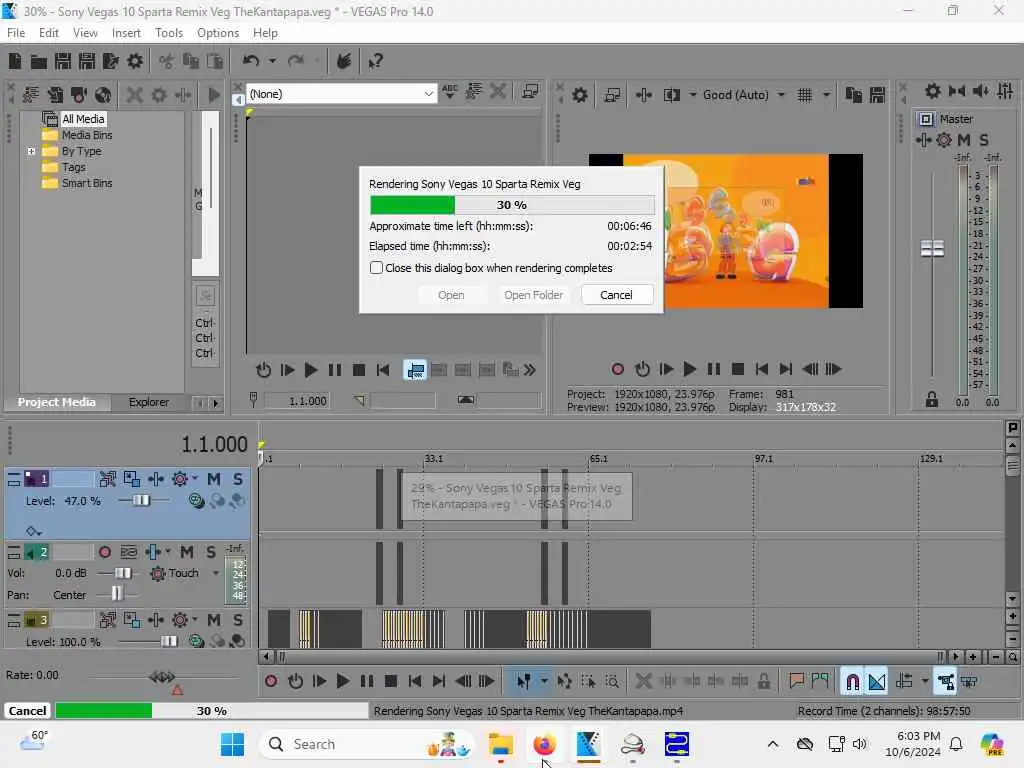Click Go to Start in timeline transport

(415, 682)
